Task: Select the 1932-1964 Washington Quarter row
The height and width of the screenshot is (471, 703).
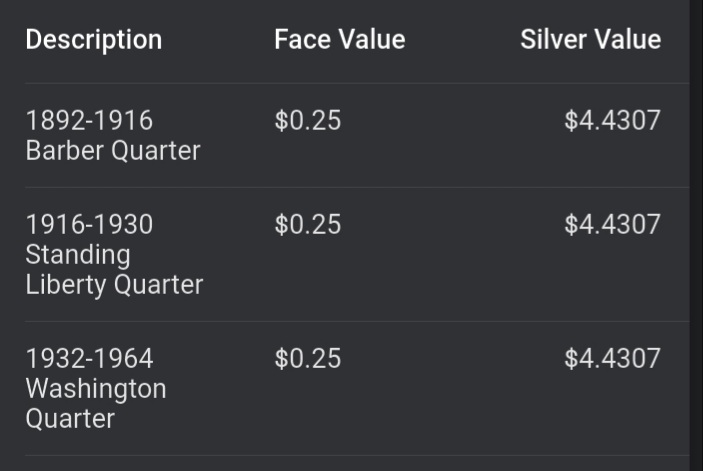Action: pos(357,389)
